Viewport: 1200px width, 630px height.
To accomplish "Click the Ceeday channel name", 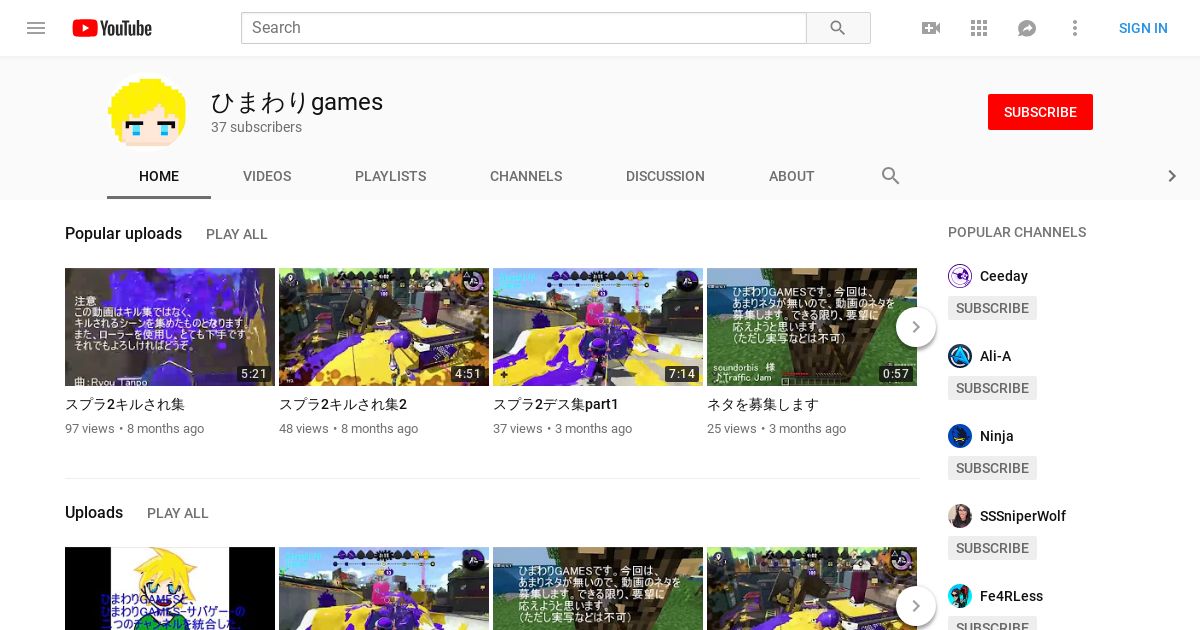I will pyautogui.click(x=1004, y=276).
